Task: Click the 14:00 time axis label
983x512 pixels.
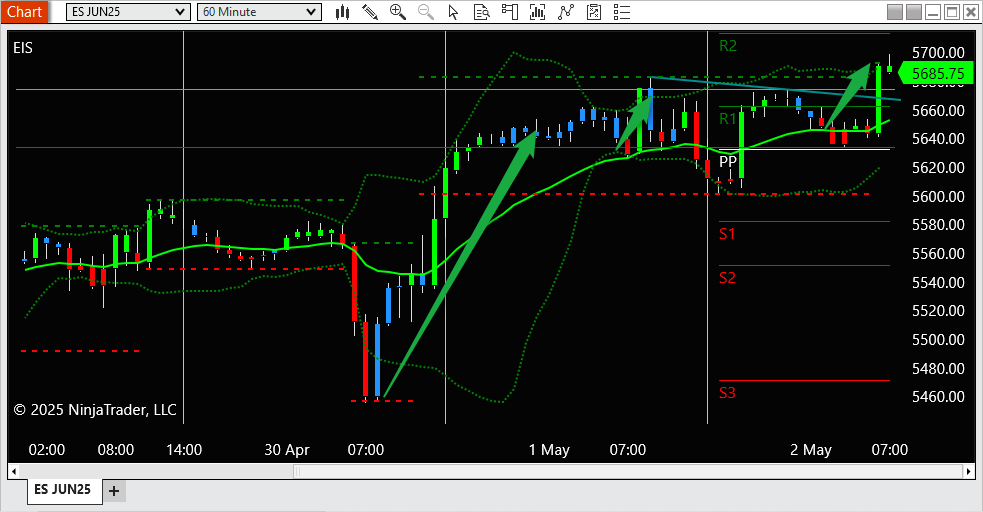Action: pyautogui.click(x=184, y=450)
